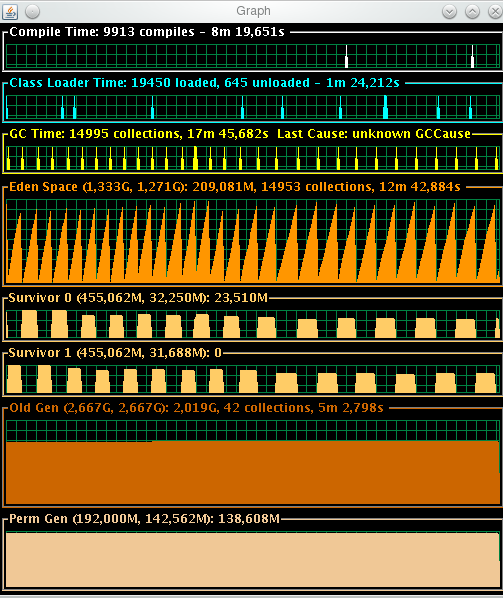Click the GC Time collections header label
The width and height of the screenshot is (503, 598).
[240, 134]
